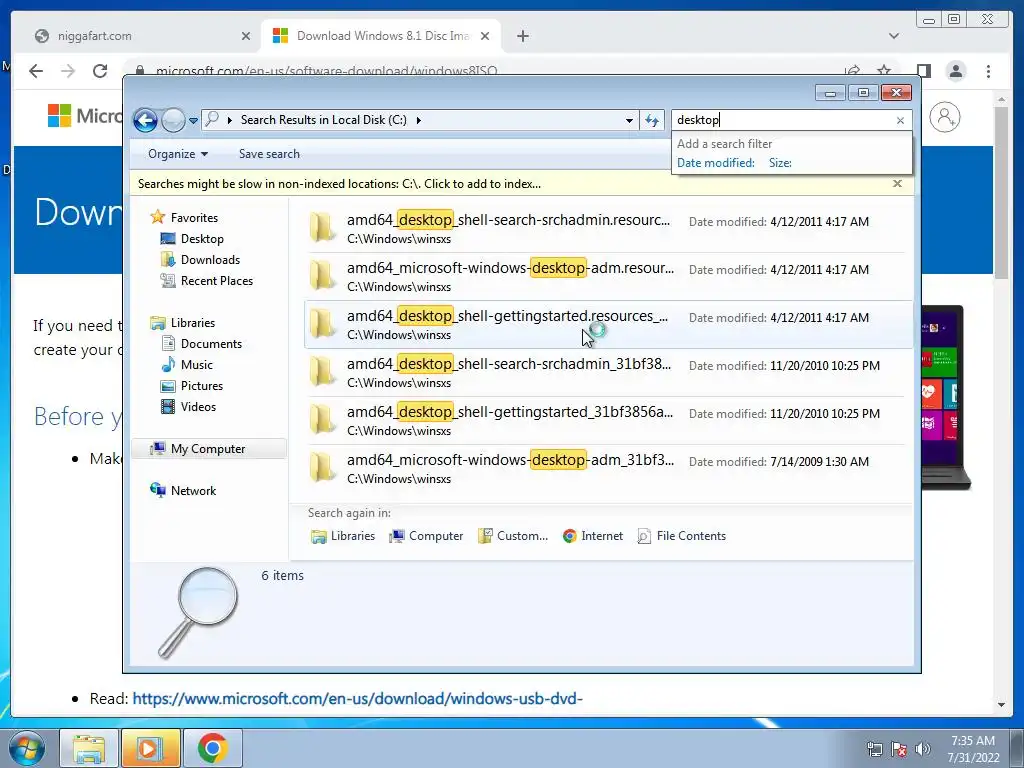Open Chrome three-dot menu
This screenshot has height=768, width=1024.
click(988, 71)
